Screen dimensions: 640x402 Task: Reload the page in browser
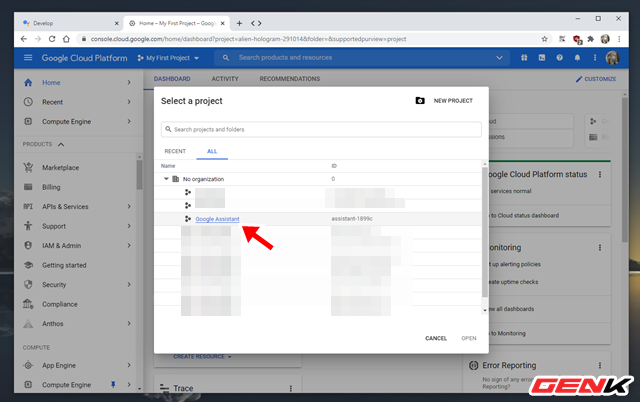coord(52,39)
